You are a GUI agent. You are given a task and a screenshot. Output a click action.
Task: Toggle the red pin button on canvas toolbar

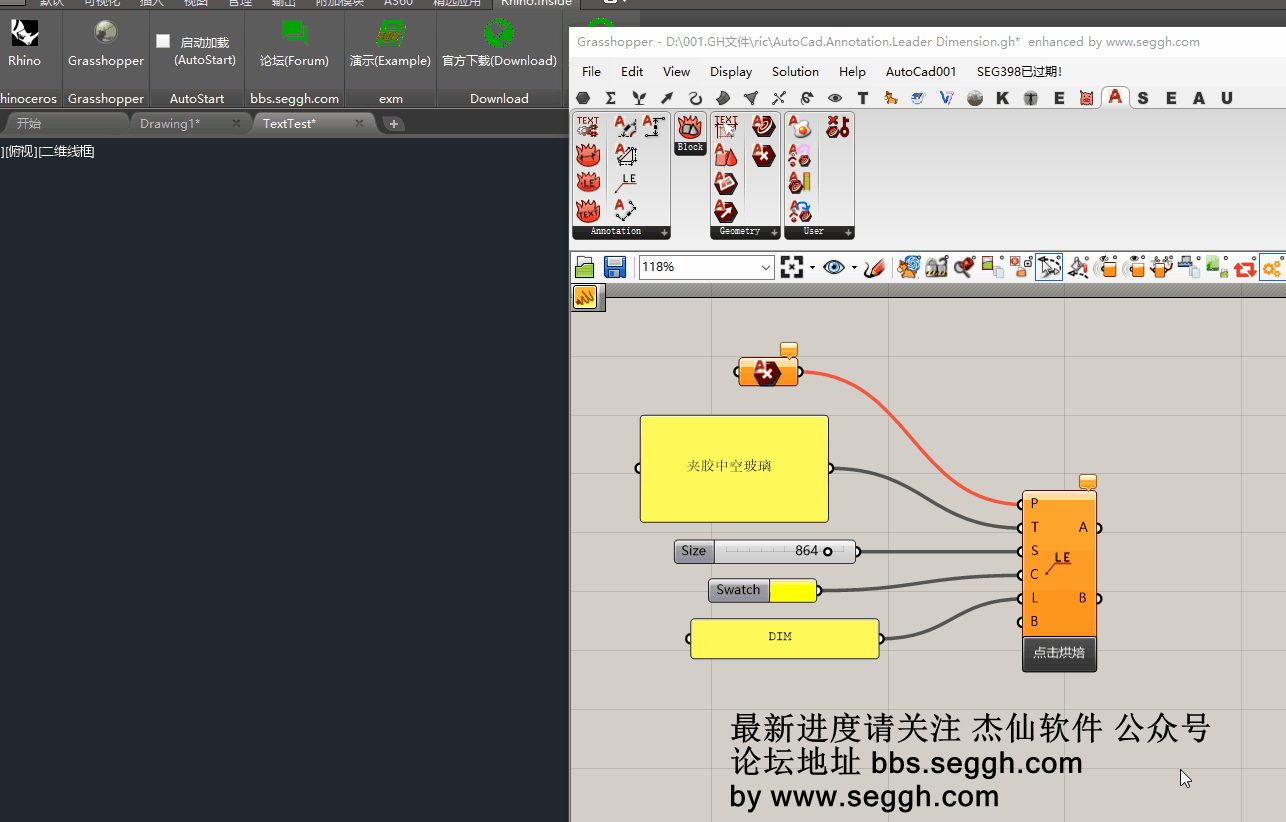pos(964,267)
